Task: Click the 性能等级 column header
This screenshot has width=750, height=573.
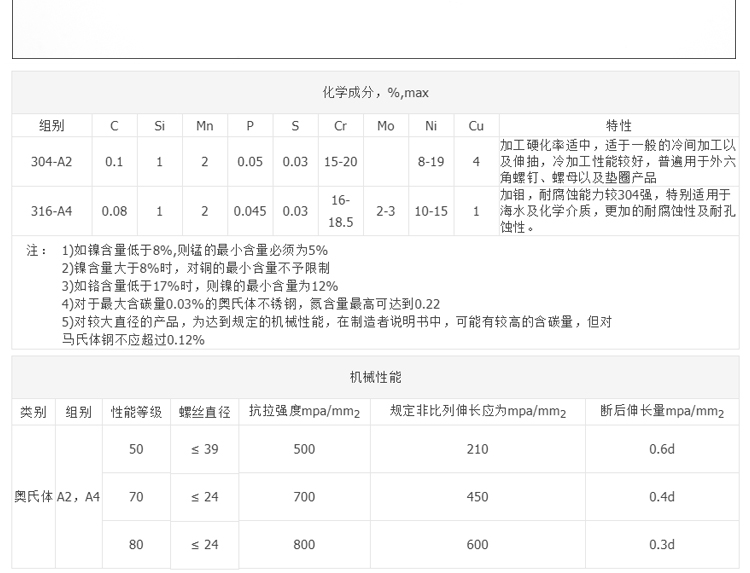Action: coord(136,412)
